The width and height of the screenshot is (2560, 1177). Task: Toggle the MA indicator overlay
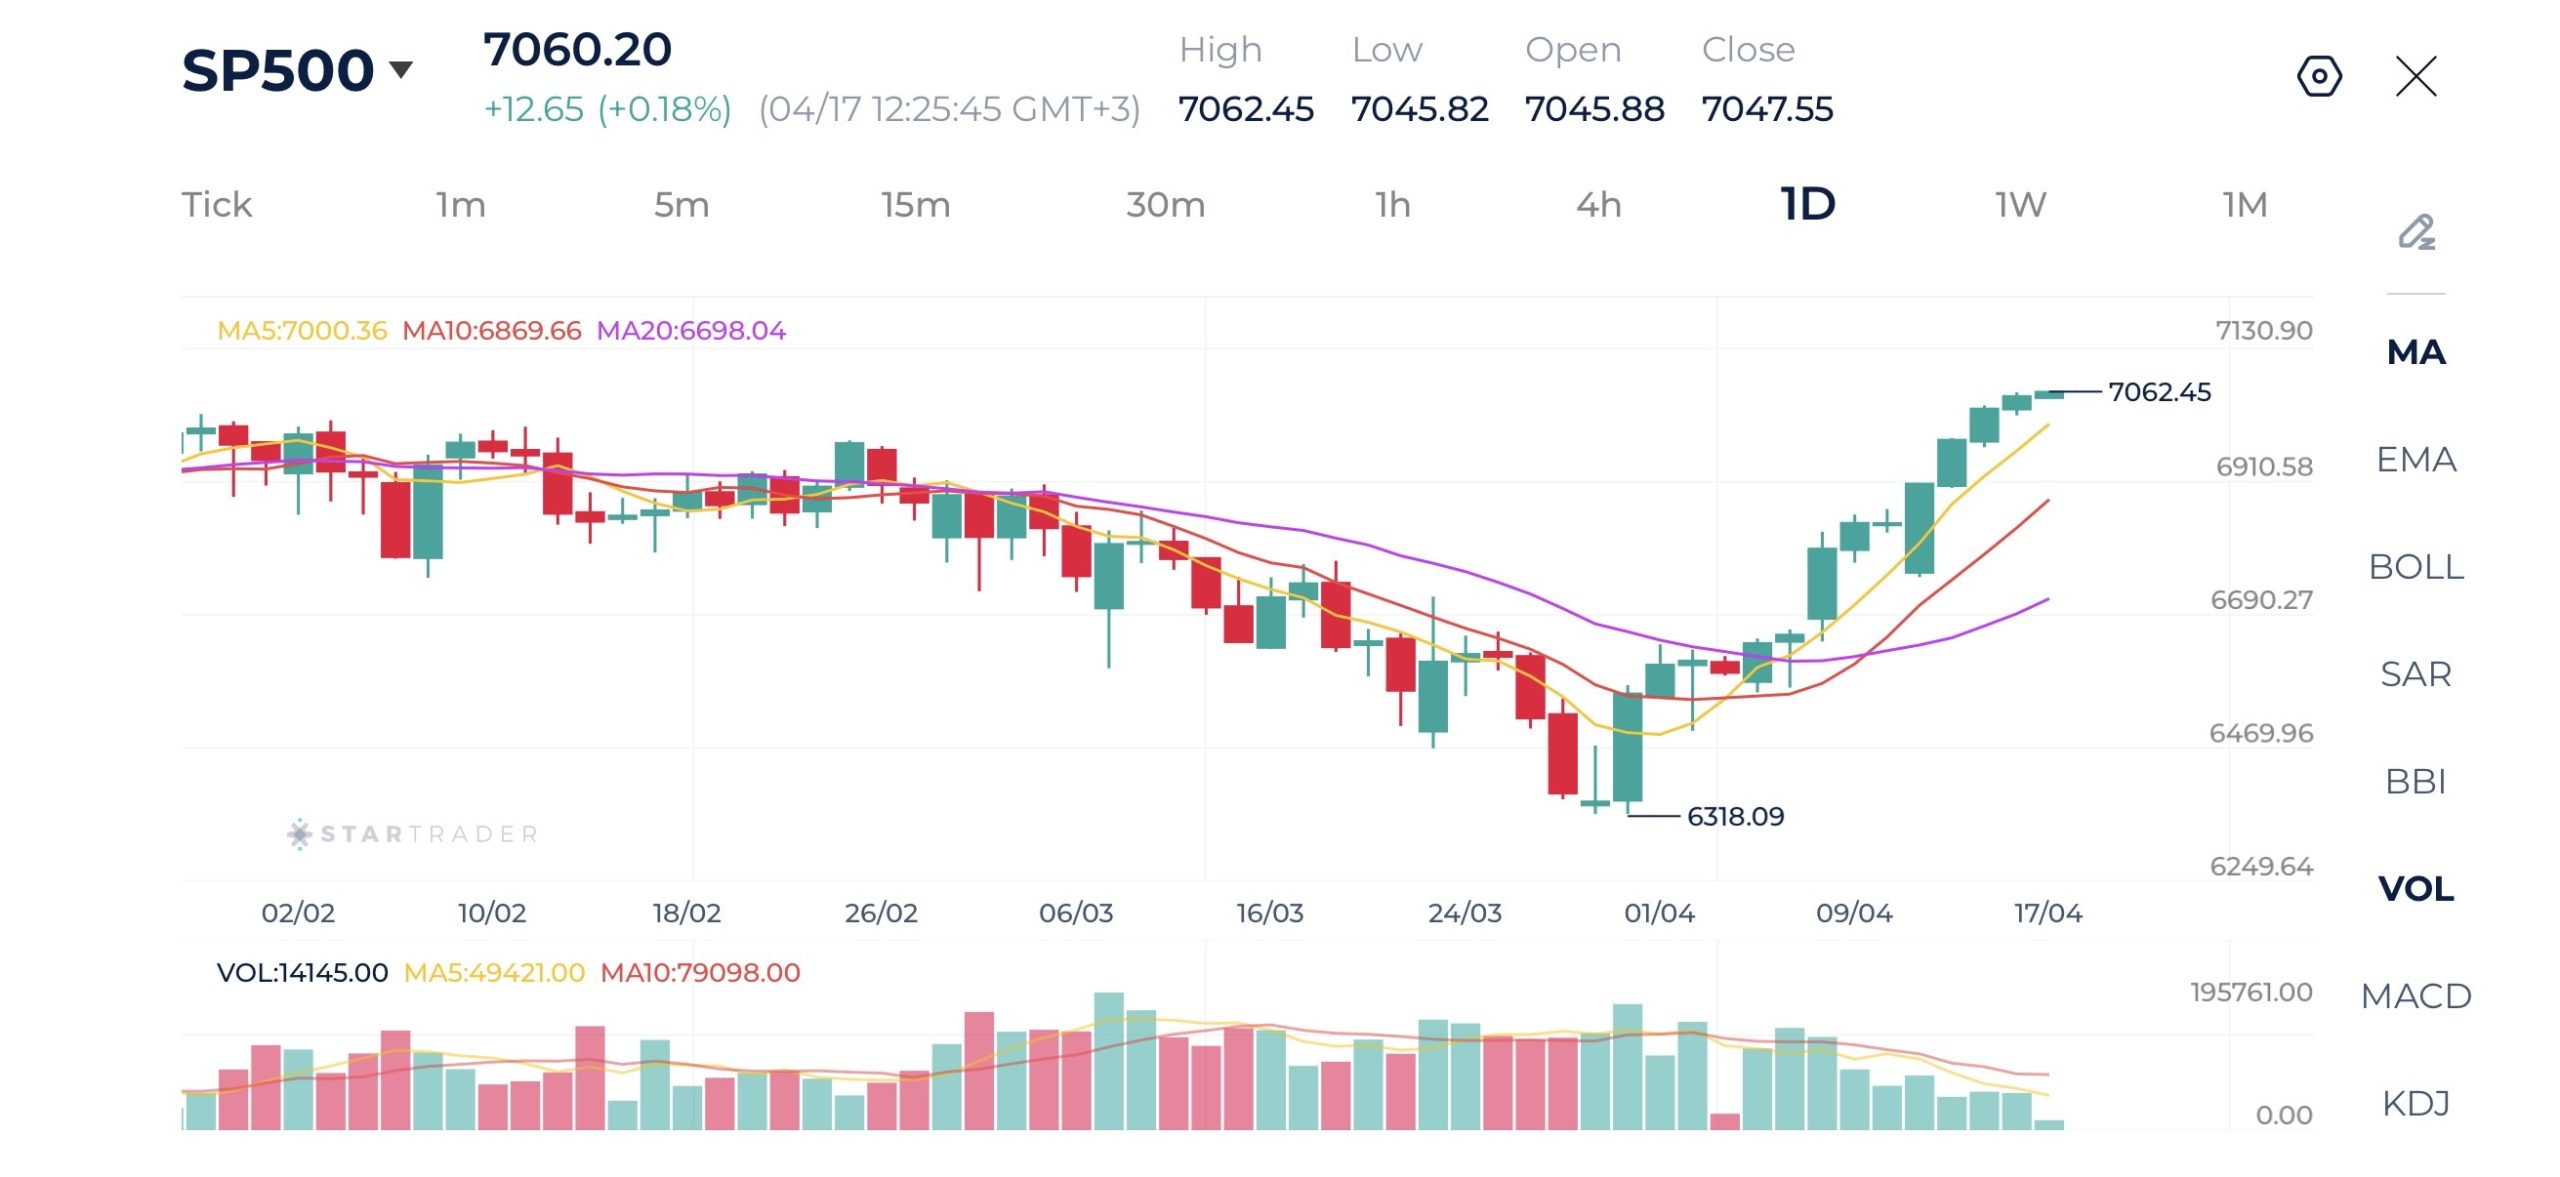pyautogui.click(x=2415, y=352)
